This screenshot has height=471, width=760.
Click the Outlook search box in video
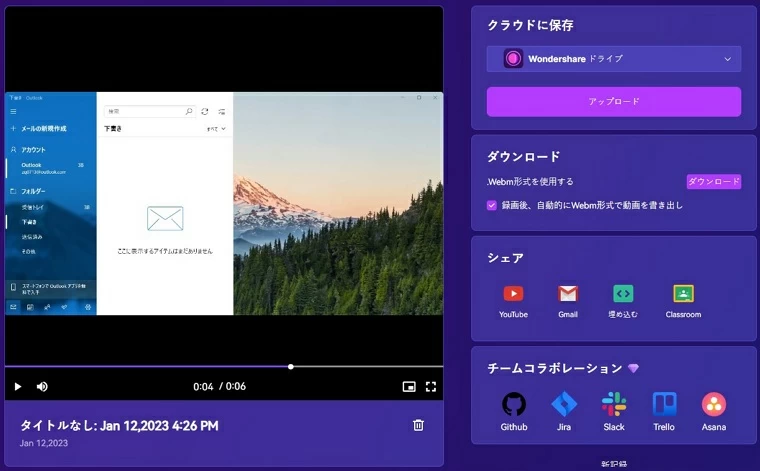pos(150,111)
